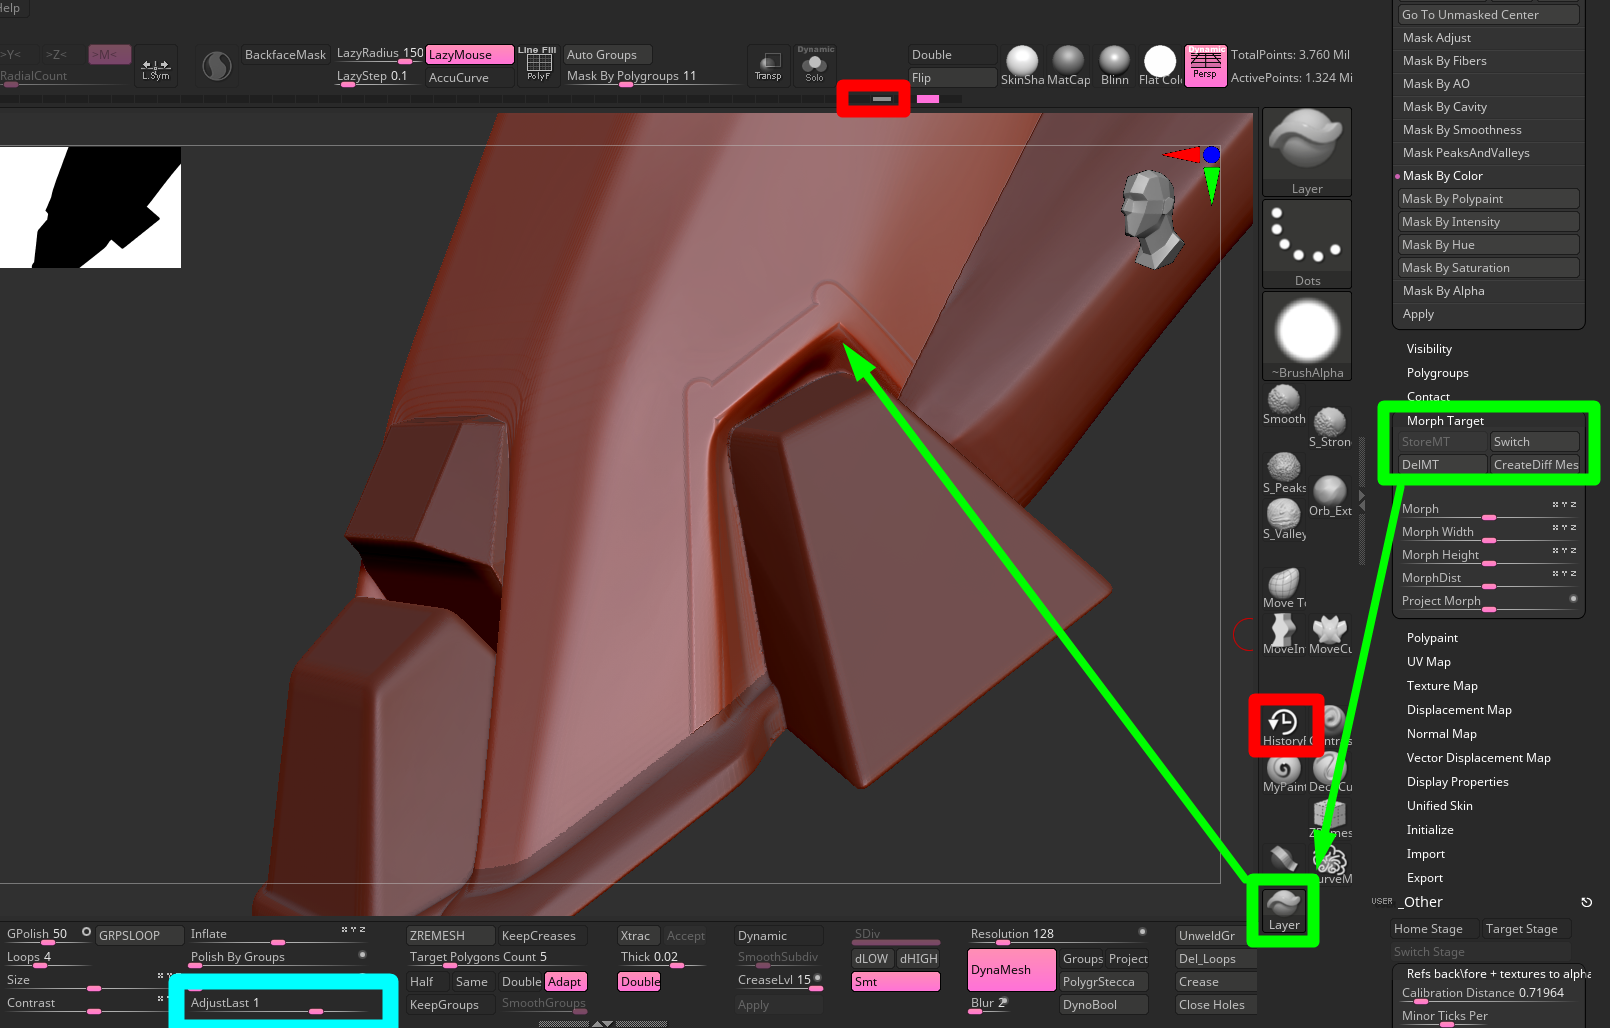Click the black-and-white alpha preview thumbnail
Viewport: 1610px width, 1028px height.
click(x=90, y=208)
